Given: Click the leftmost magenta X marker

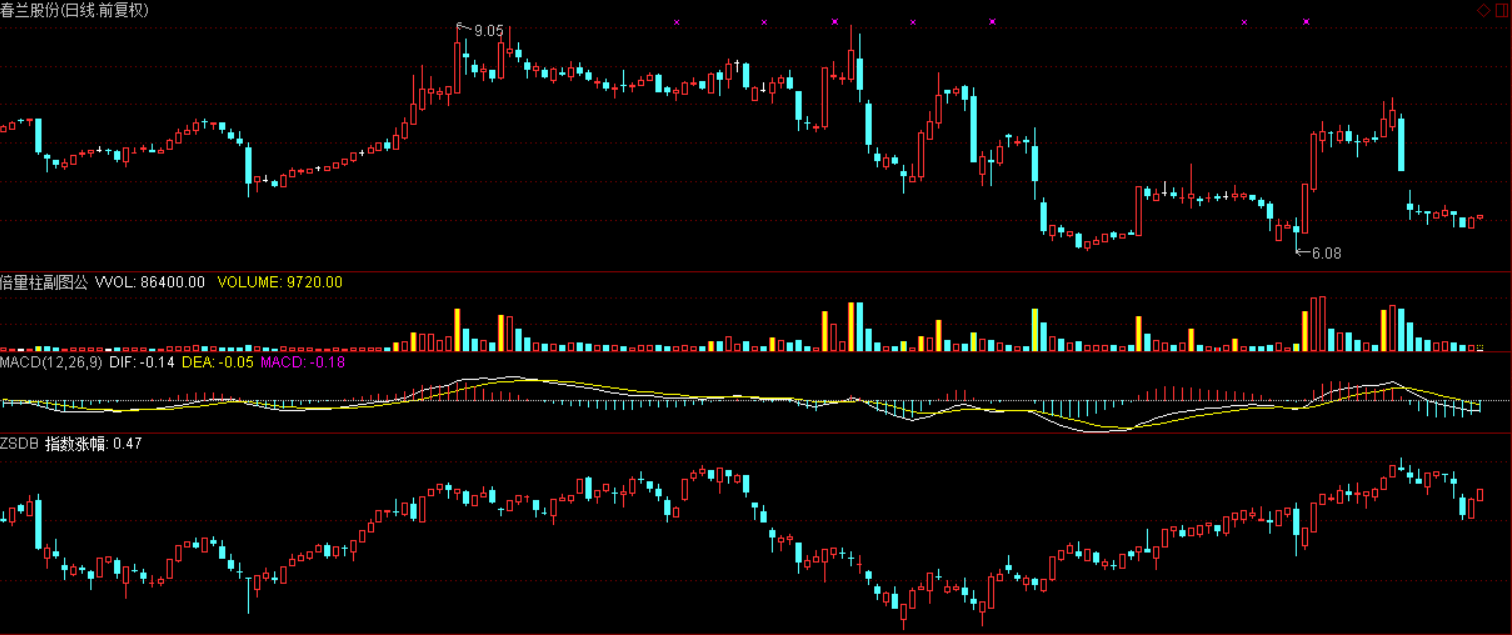Looking at the screenshot, I should pyautogui.click(x=677, y=21).
